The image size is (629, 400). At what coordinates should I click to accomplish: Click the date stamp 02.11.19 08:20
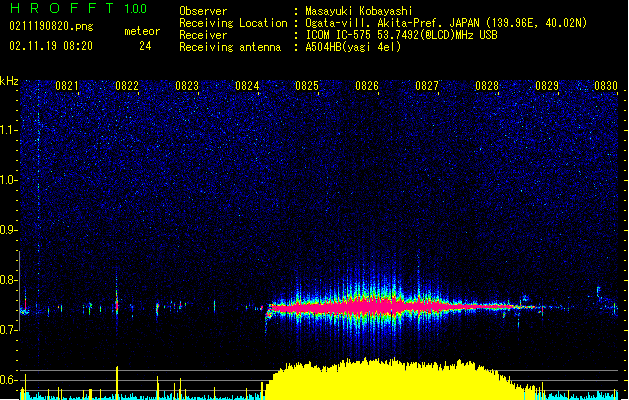(51, 46)
